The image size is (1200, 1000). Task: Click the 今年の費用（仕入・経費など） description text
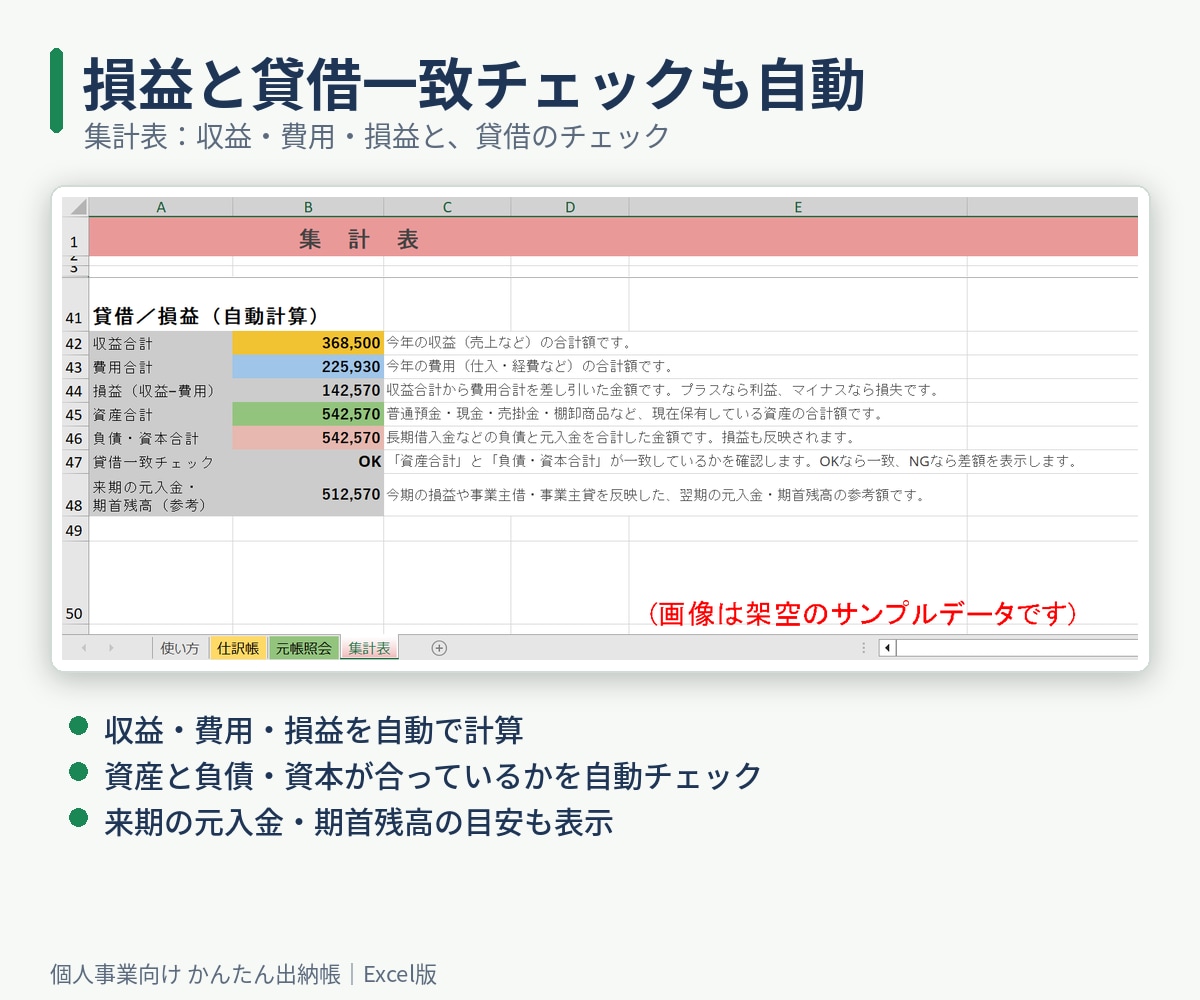(x=529, y=367)
